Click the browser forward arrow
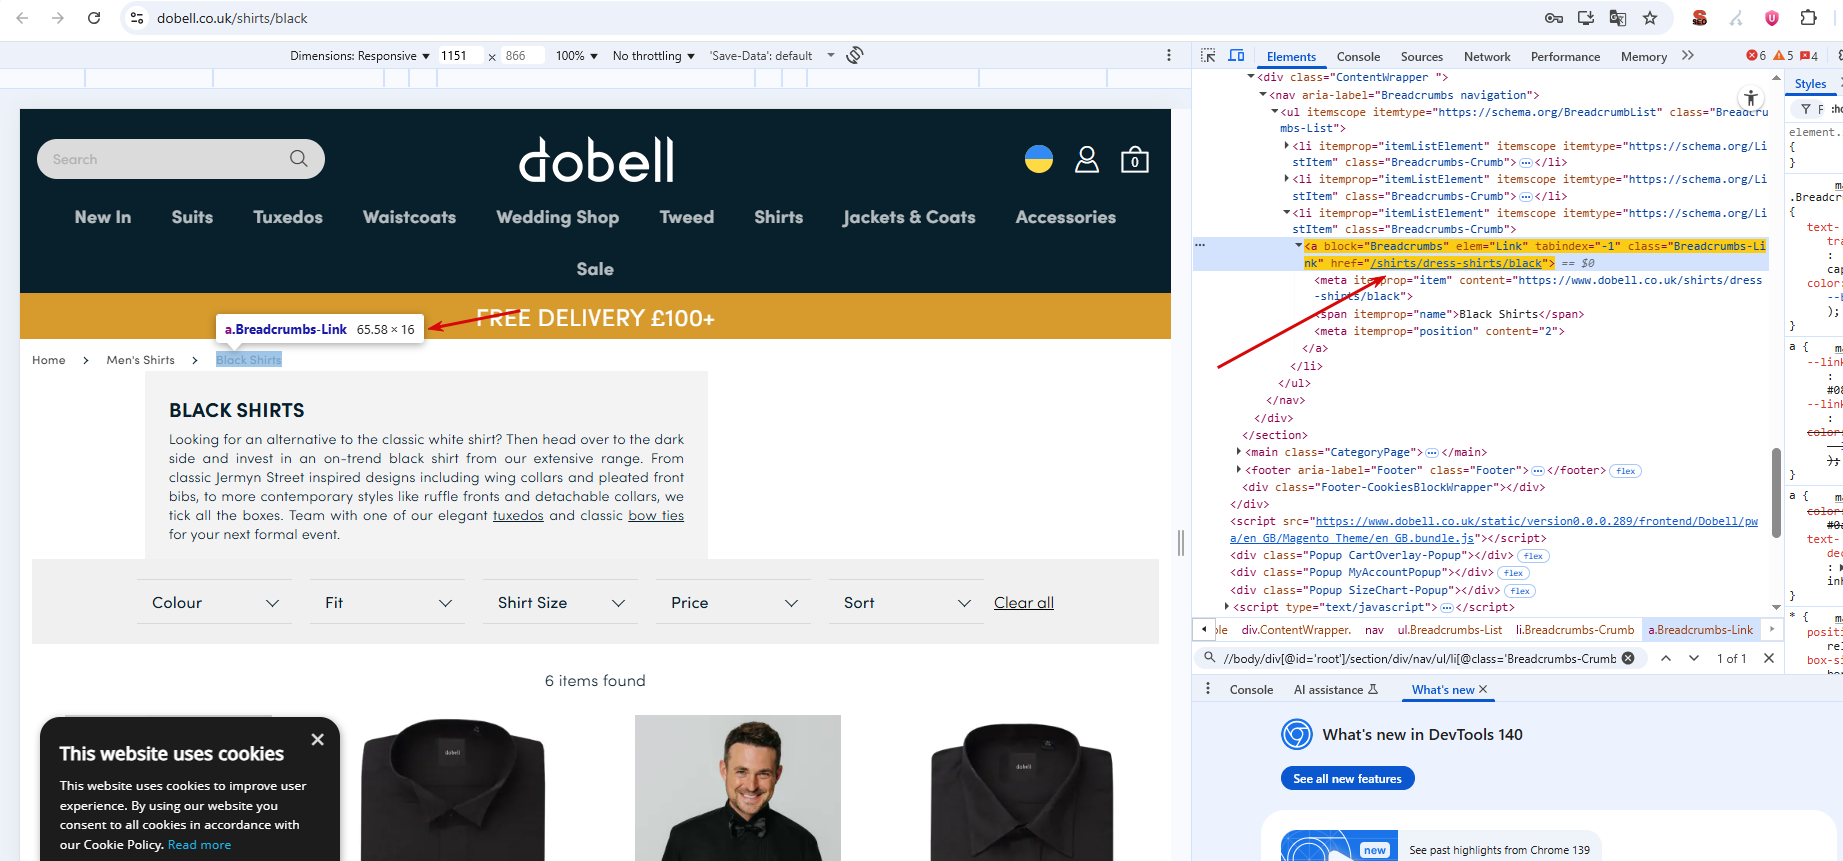The width and height of the screenshot is (1843, 861). pyautogui.click(x=57, y=18)
